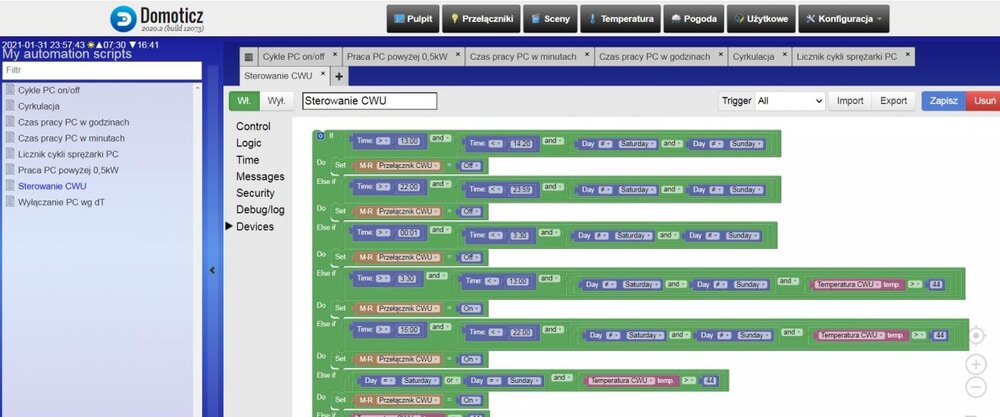1000x417 pixels.
Task: Open the If block mutator gear
Action: pos(320,135)
